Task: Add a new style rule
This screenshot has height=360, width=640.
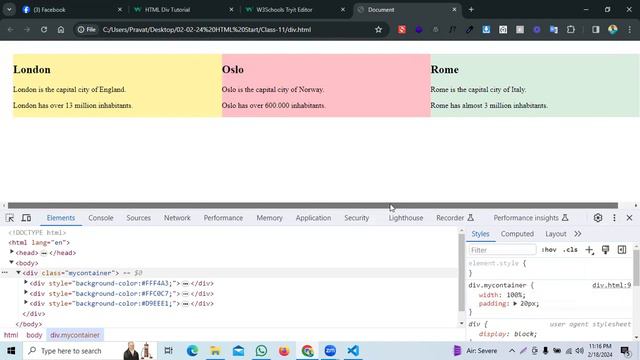Action: pyautogui.click(x=589, y=250)
